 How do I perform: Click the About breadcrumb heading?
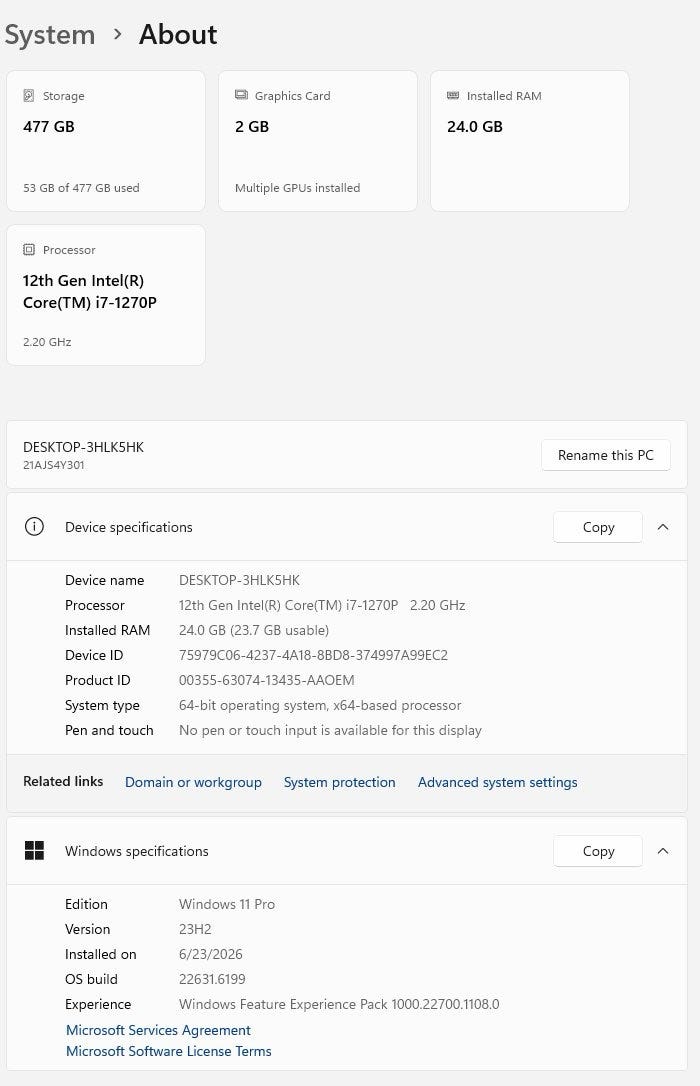pyautogui.click(x=178, y=35)
